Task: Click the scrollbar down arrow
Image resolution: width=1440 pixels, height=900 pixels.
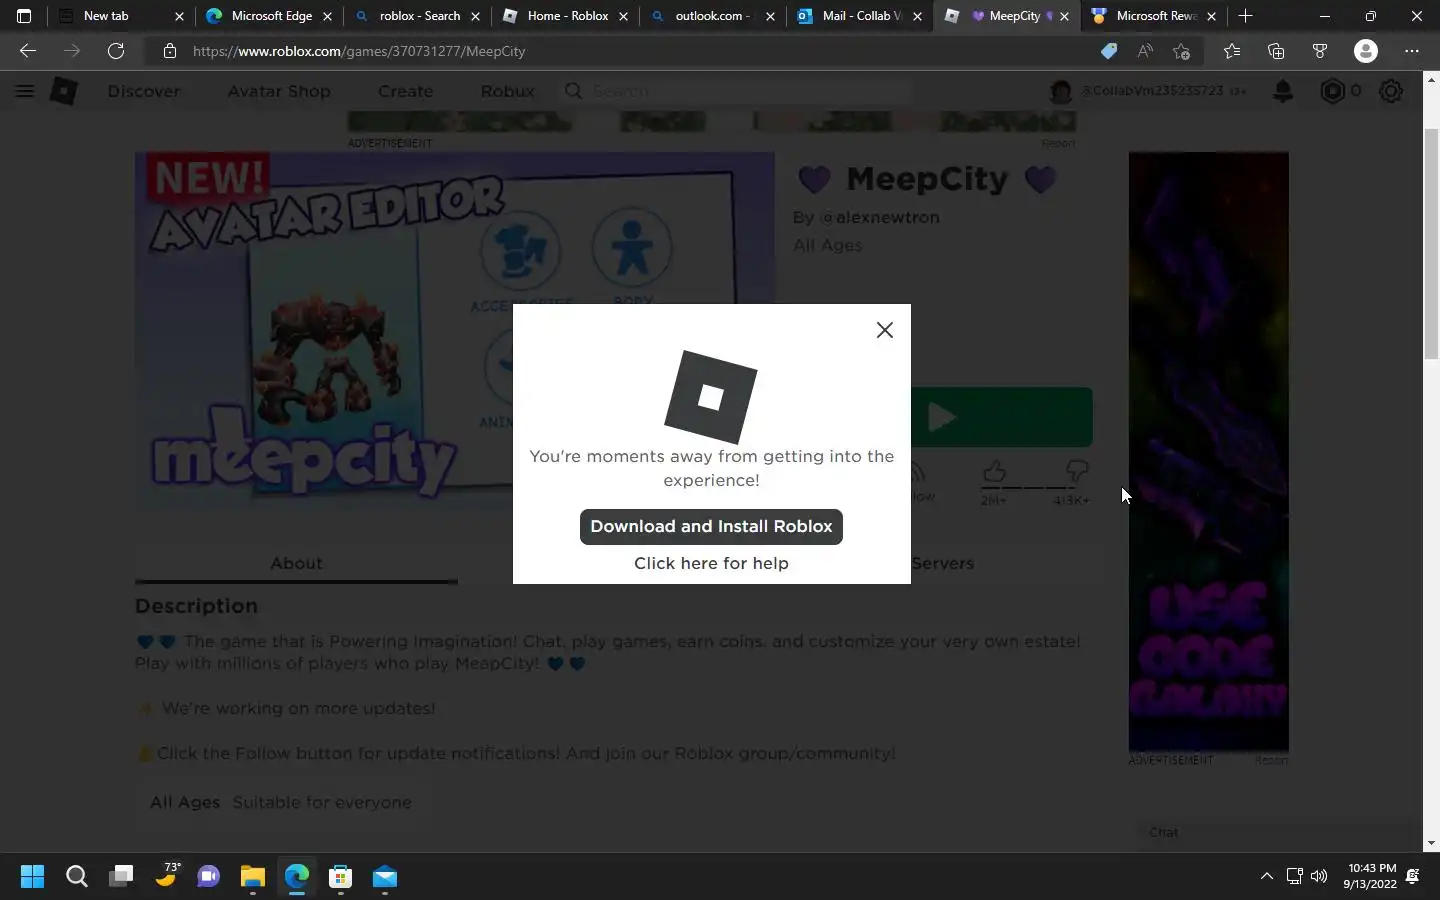Action: (x=1431, y=843)
